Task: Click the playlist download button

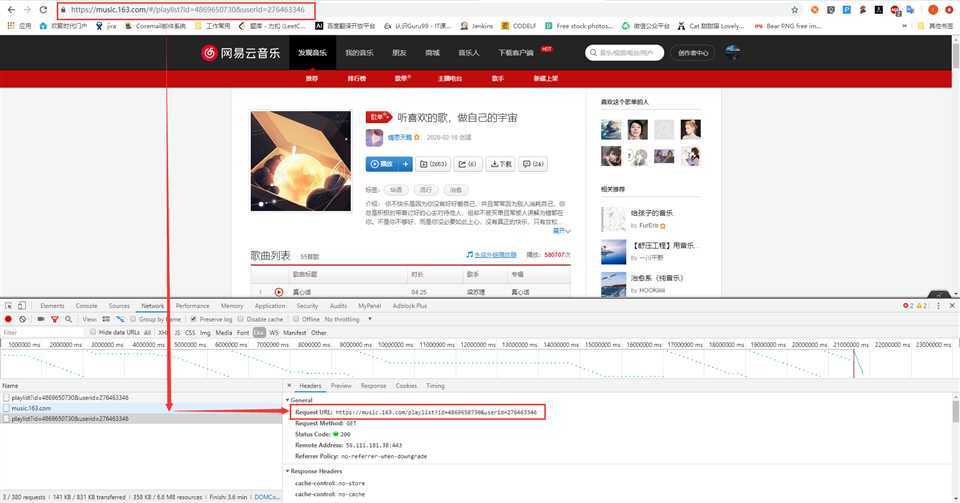Action: (500, 164)
